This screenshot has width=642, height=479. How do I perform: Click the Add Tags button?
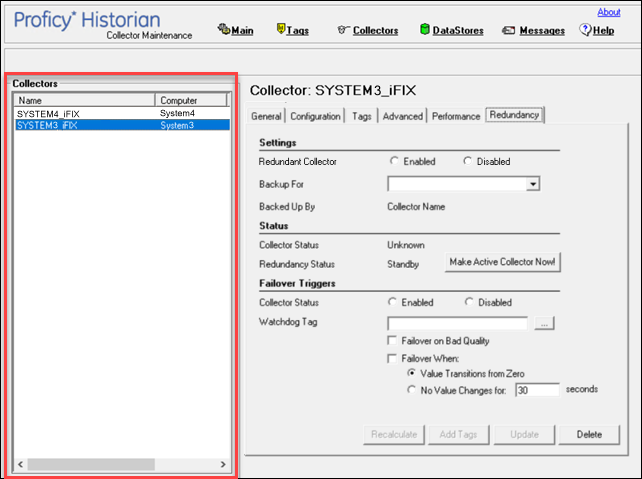coord(459,434)
